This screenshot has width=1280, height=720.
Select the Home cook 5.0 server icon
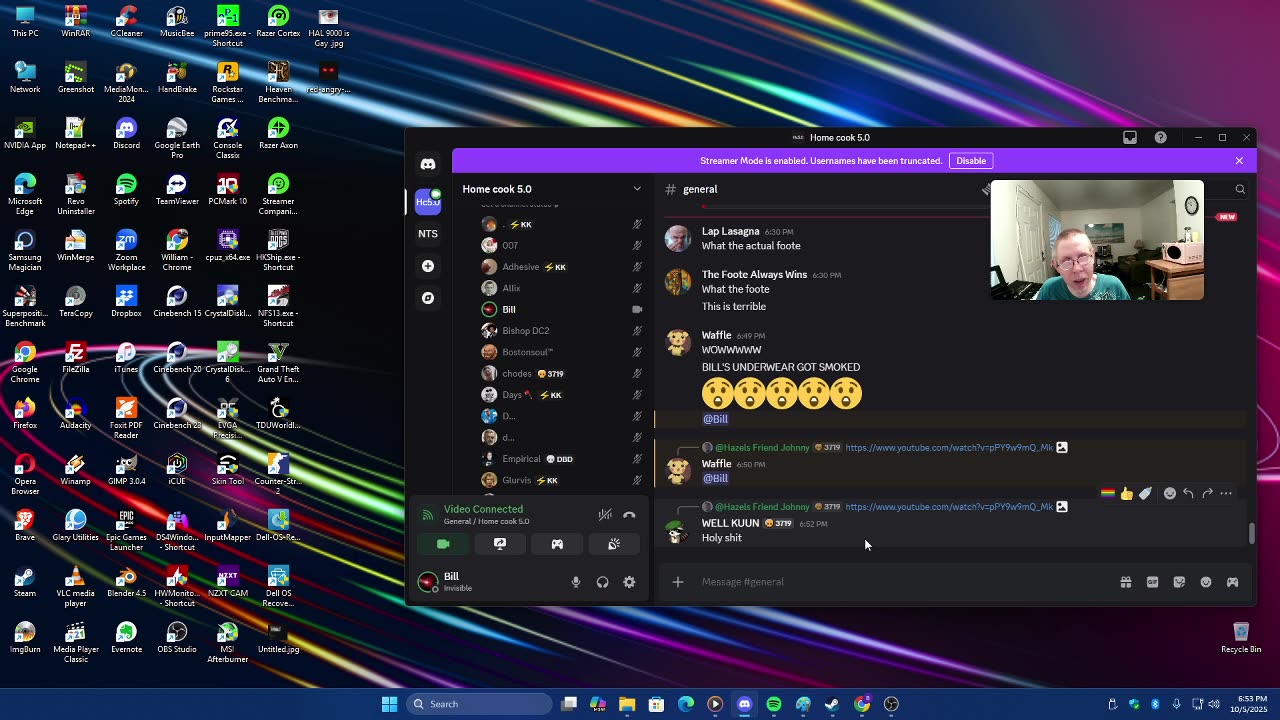point(428,201)
